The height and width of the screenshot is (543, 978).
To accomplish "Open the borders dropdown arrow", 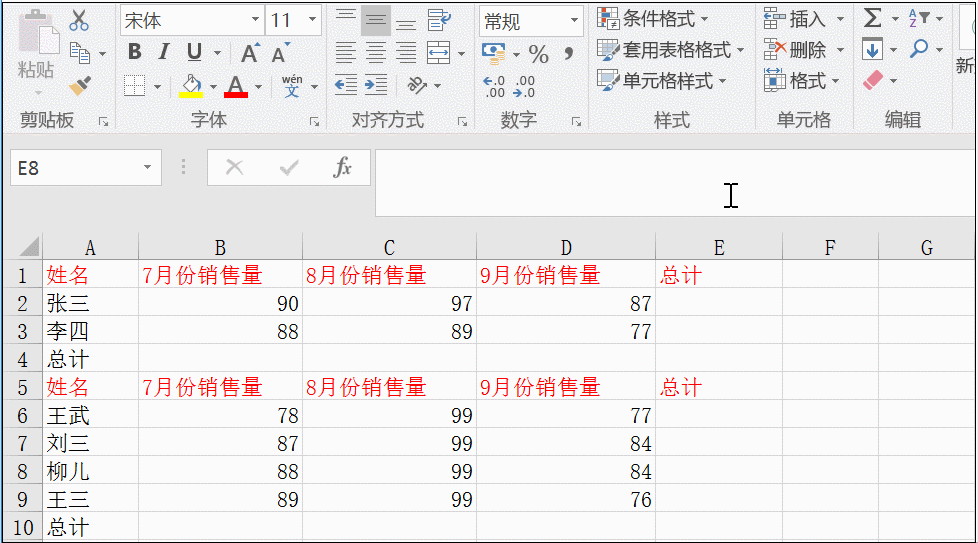I will (157, 87).
